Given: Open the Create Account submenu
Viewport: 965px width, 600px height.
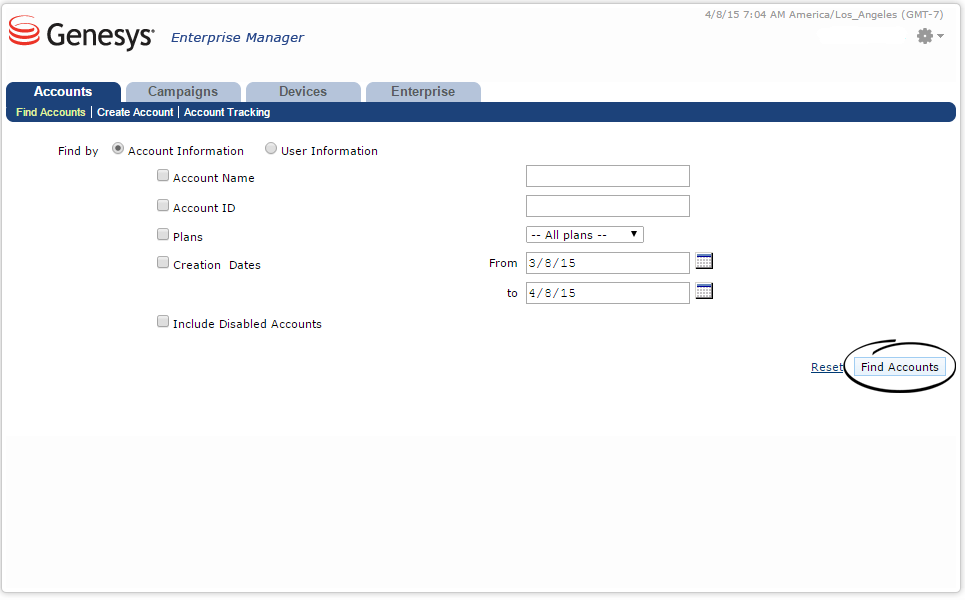Looking at the screenshot, I should (x=135, y=113).
